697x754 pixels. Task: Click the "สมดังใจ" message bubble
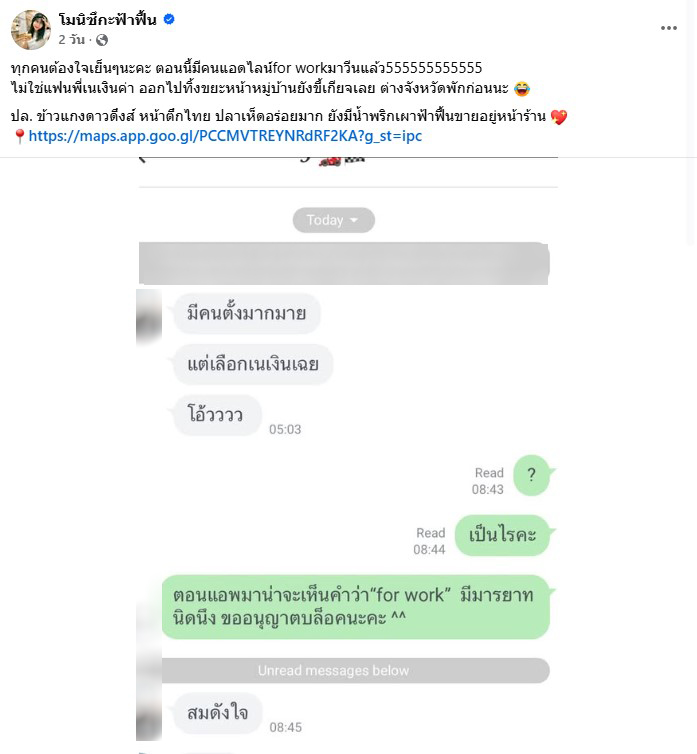[x=218, y=713]
